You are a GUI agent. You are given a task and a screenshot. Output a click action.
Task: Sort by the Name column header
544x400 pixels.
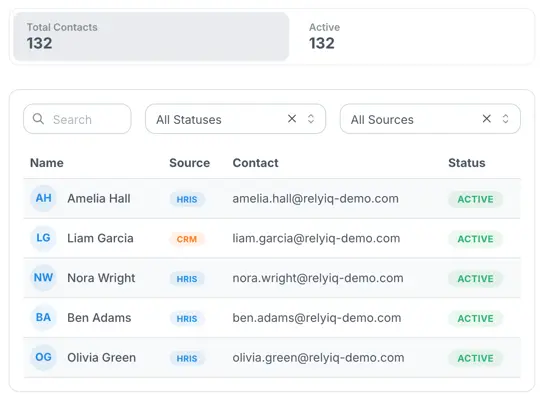[x=47, y=163]
